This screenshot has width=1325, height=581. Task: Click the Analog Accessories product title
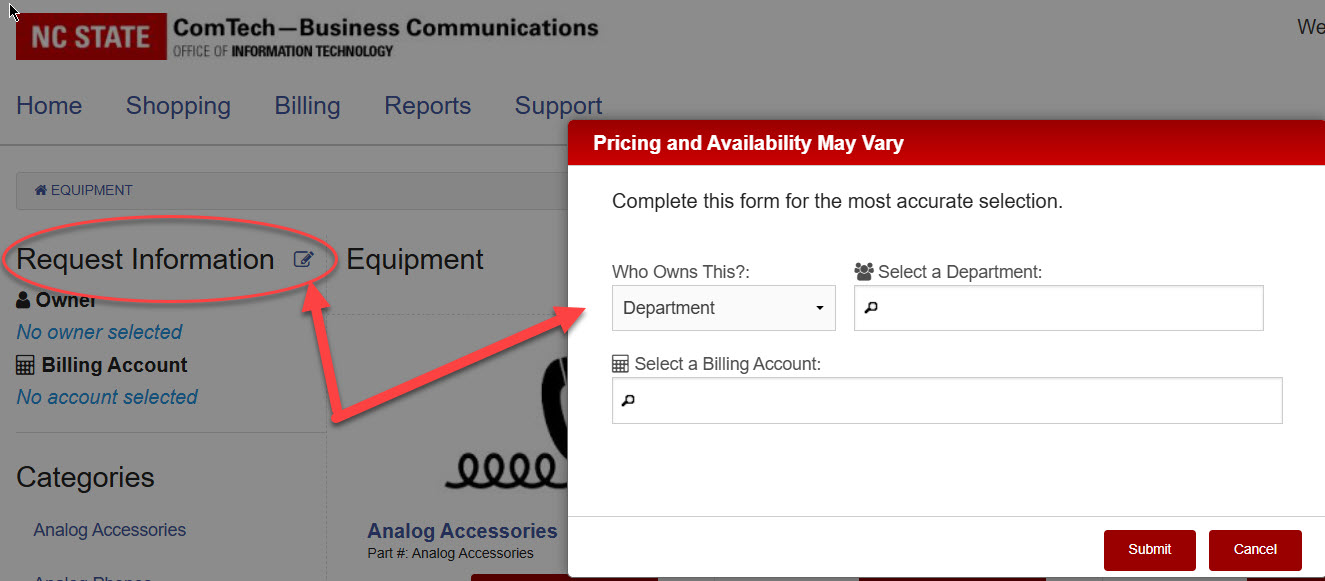click(462, 531)
